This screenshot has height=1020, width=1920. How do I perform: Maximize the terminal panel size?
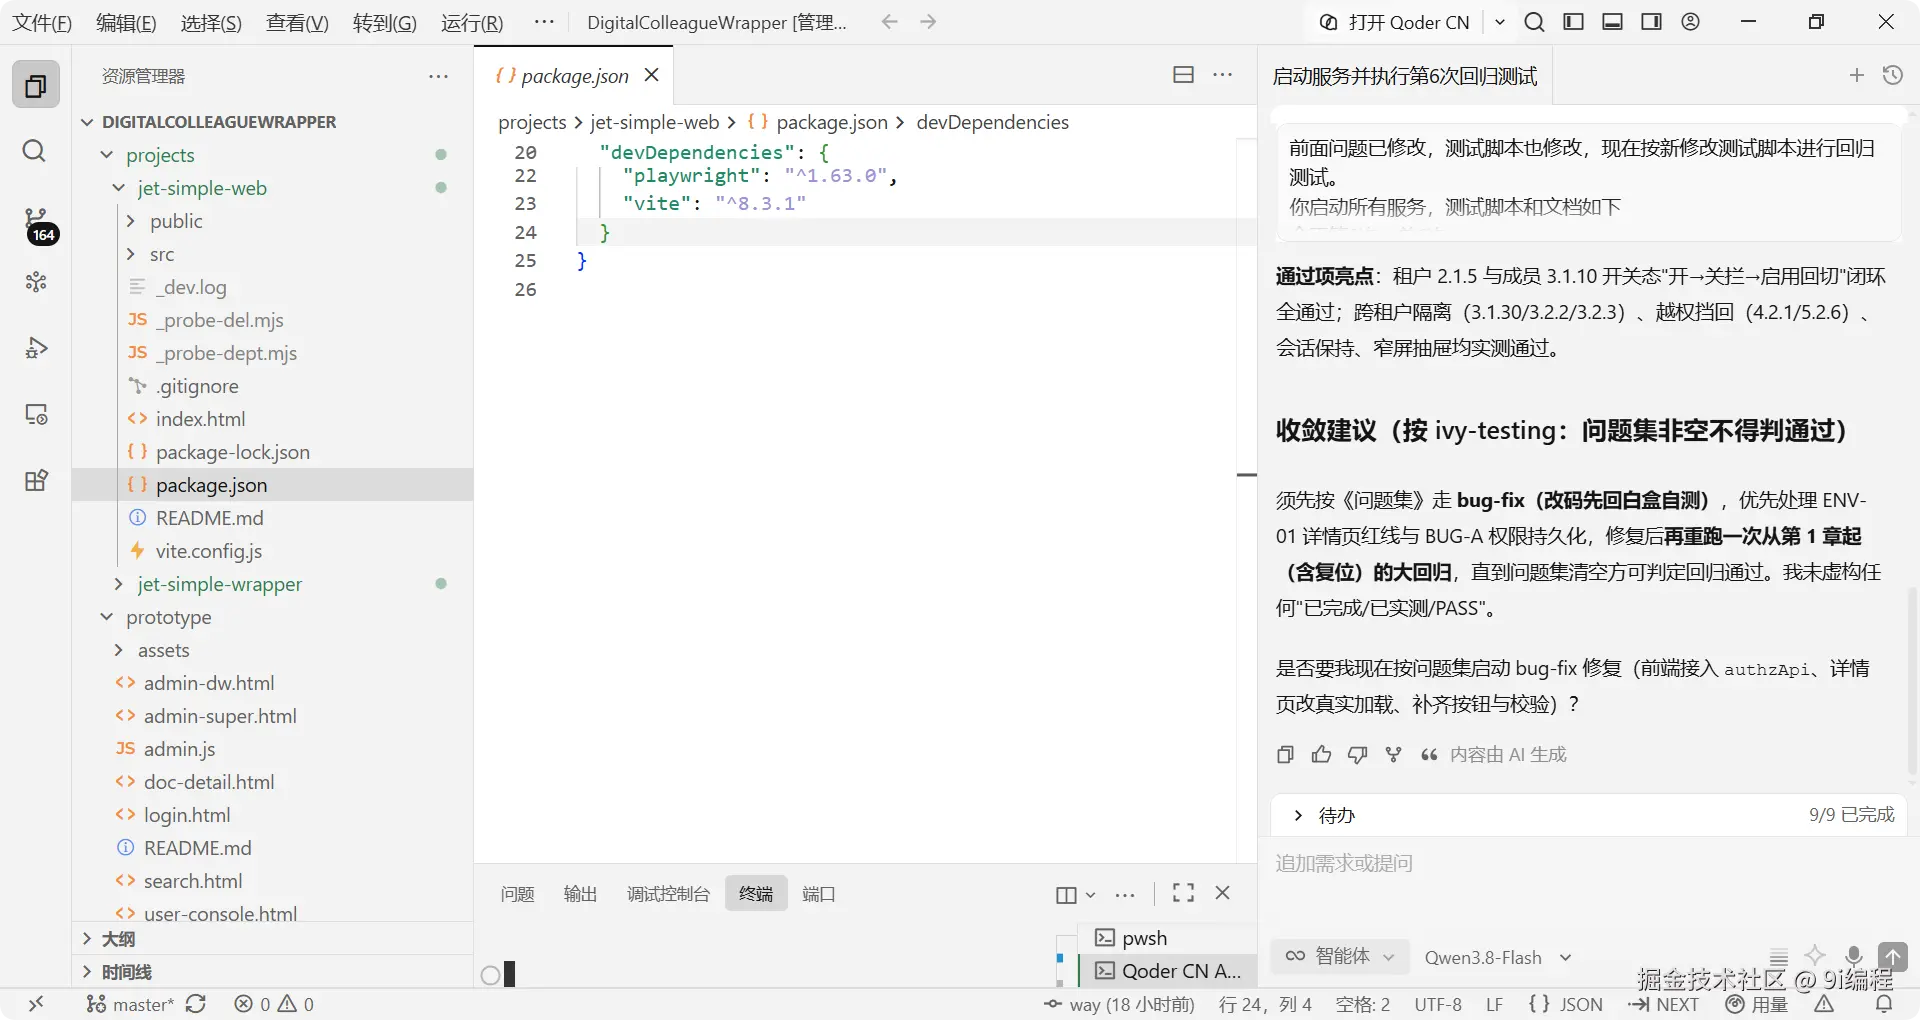pos(1183,893)
